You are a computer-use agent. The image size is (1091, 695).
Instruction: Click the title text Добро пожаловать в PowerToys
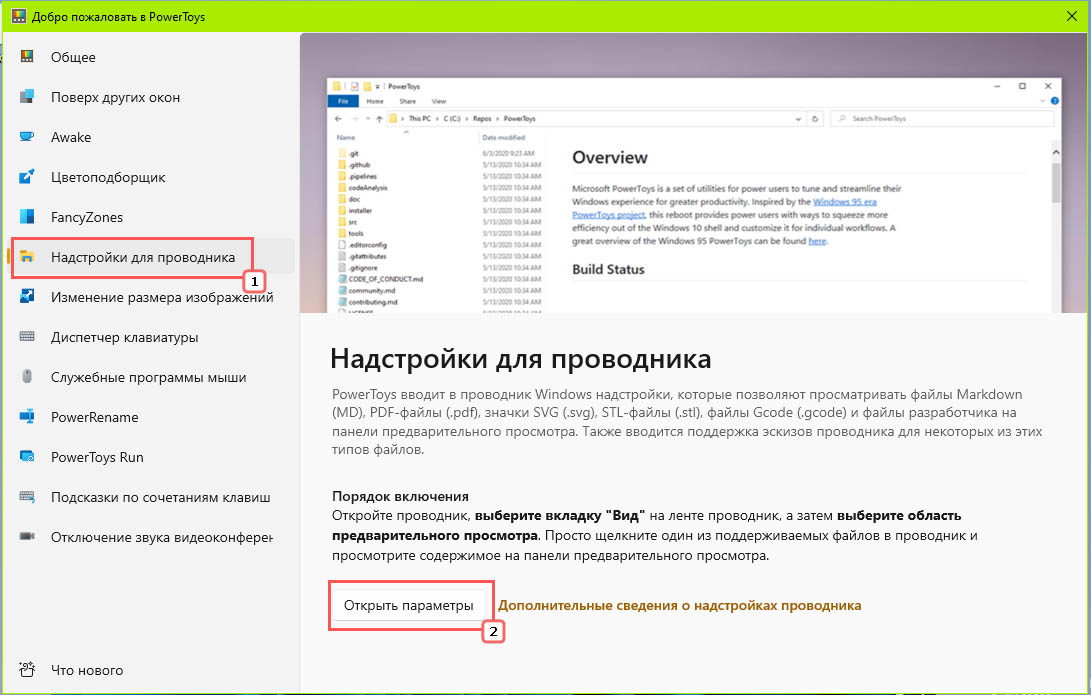point(118,17)
